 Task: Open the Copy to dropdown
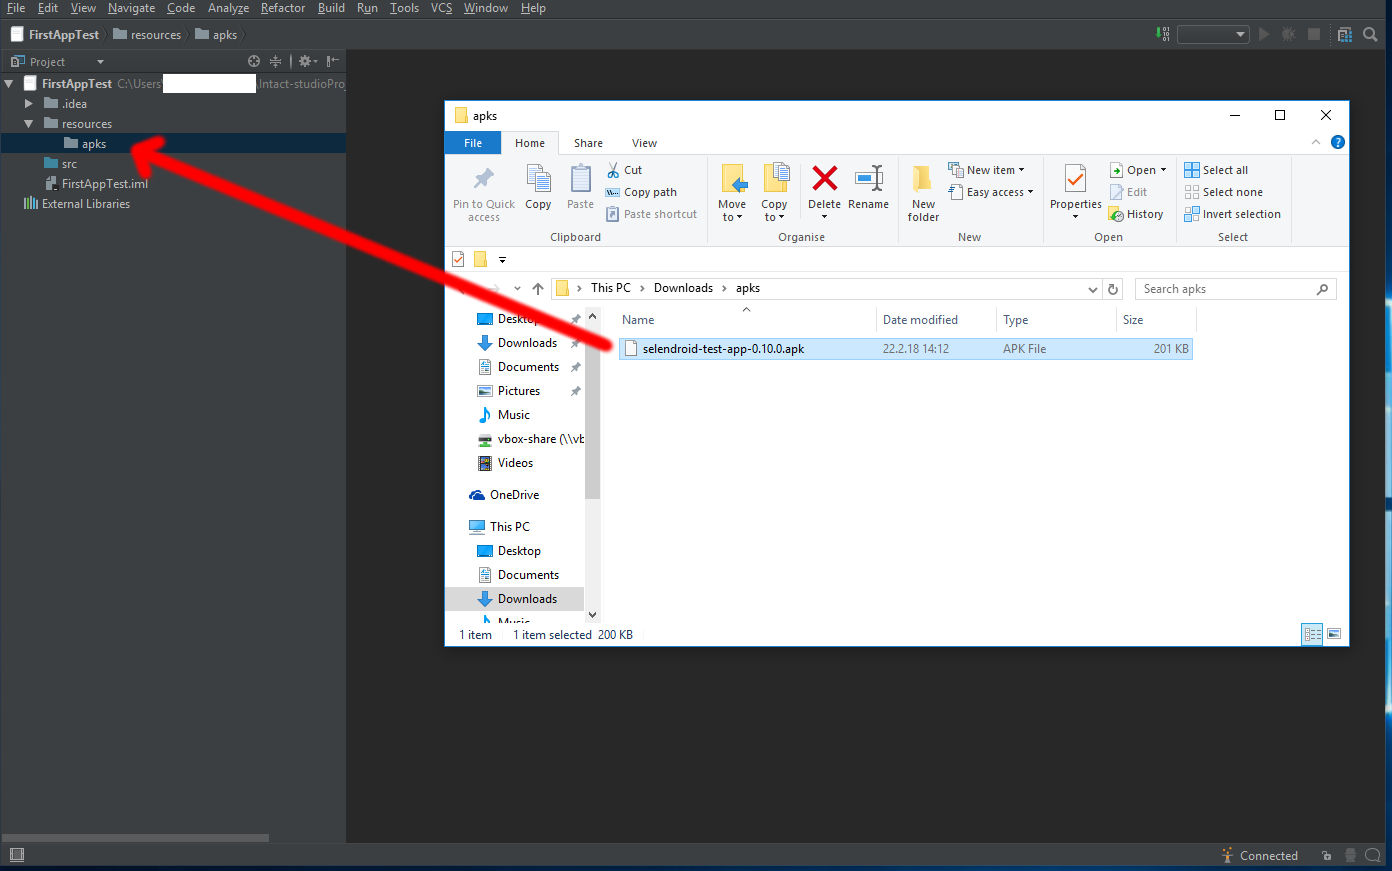pos(774,193)
